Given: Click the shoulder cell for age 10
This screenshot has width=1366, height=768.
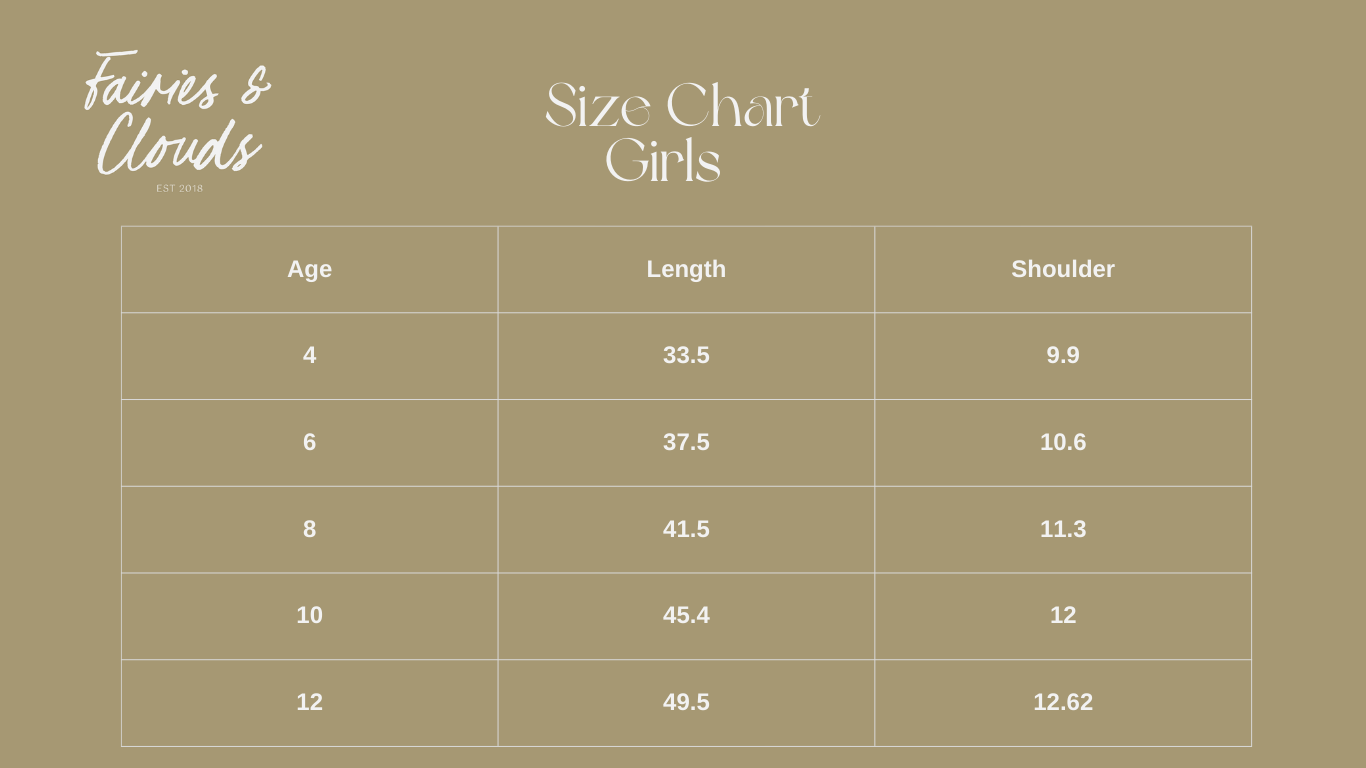Looking at the screenshot, I should click(1062, 615).
